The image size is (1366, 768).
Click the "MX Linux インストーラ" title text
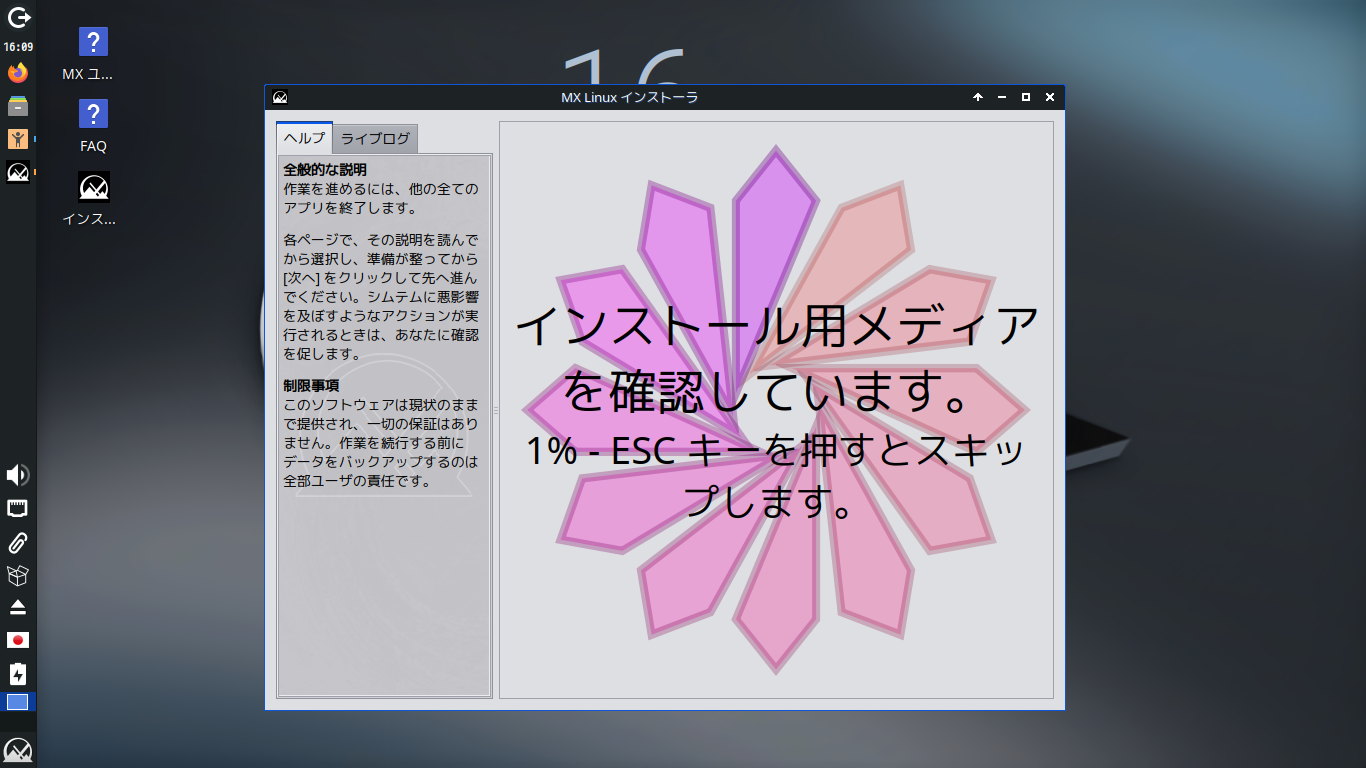tap(629, 97)
